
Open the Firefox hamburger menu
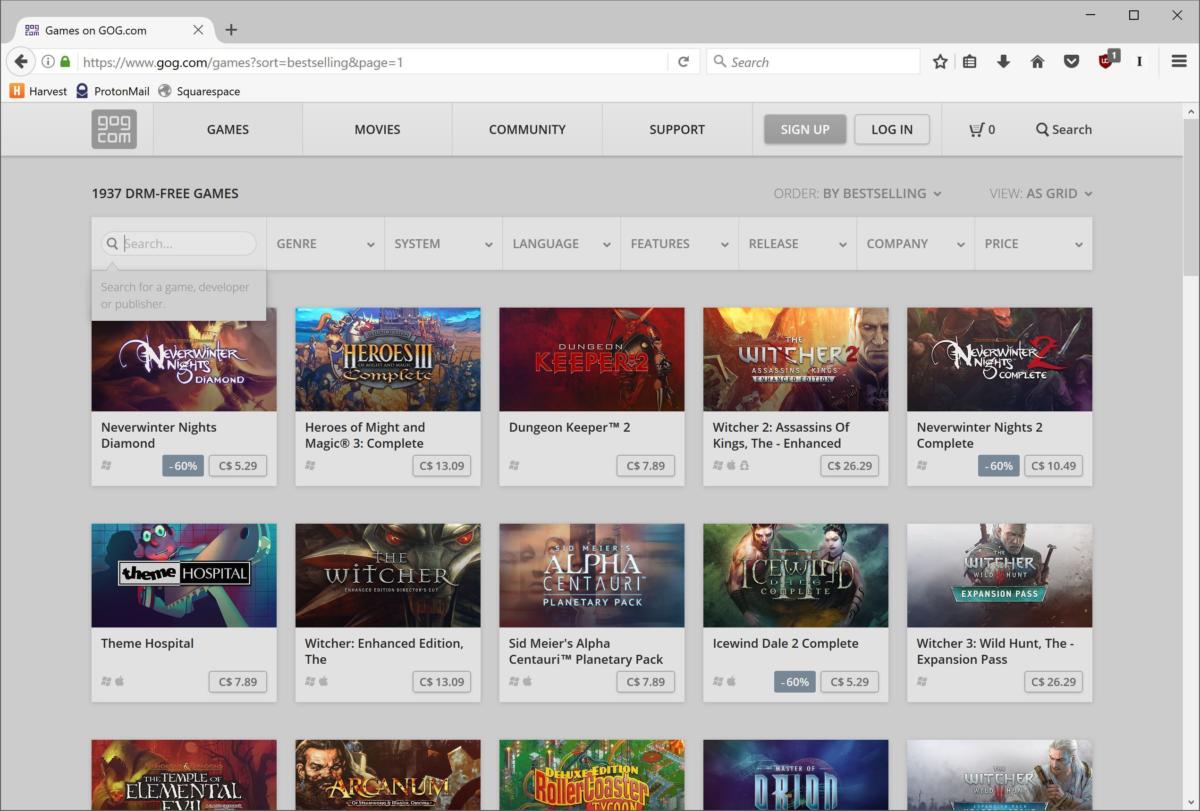coord(1179,62)
